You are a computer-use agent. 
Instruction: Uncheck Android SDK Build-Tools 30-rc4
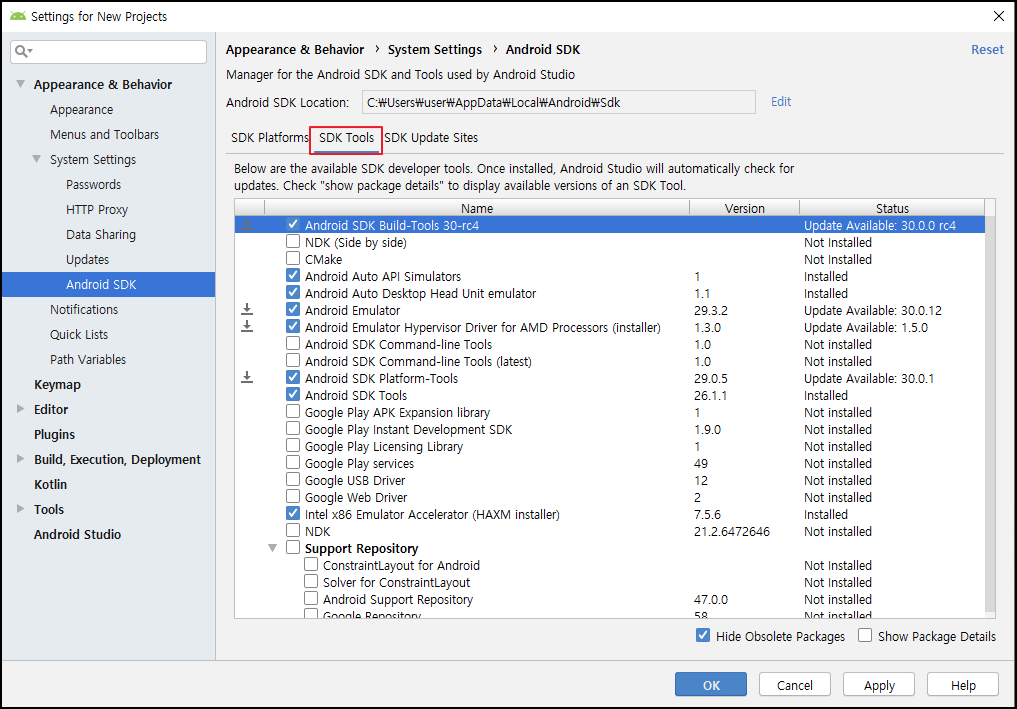tap(293, 224)
